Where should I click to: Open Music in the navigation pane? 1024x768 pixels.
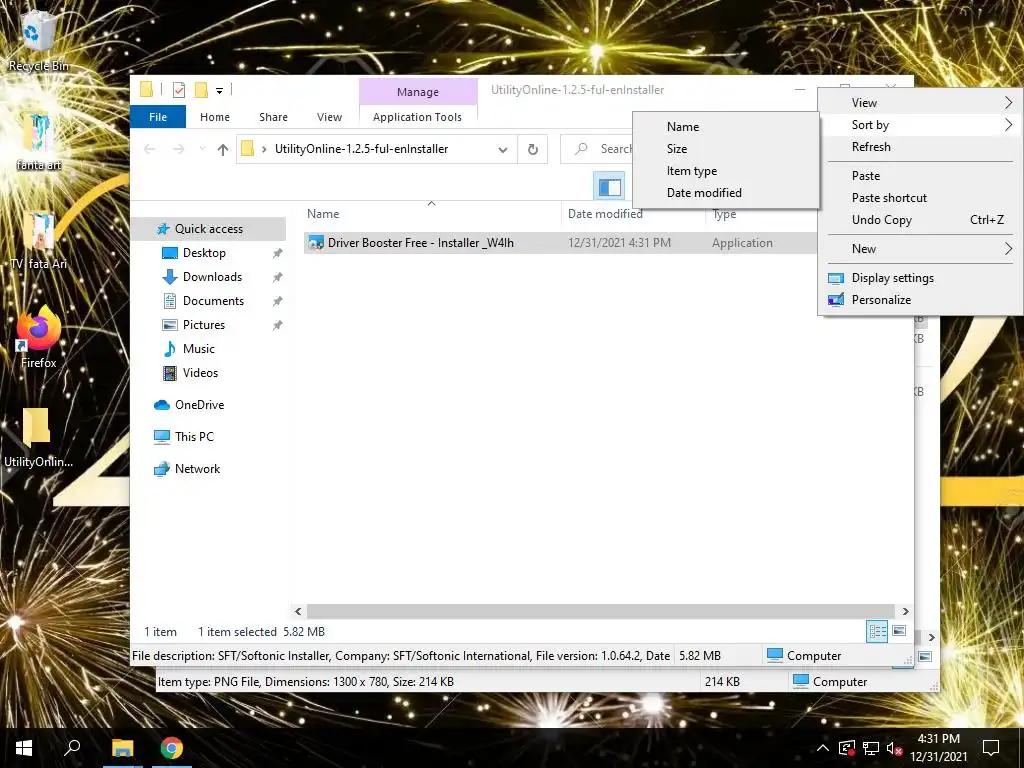pos(199,349)
